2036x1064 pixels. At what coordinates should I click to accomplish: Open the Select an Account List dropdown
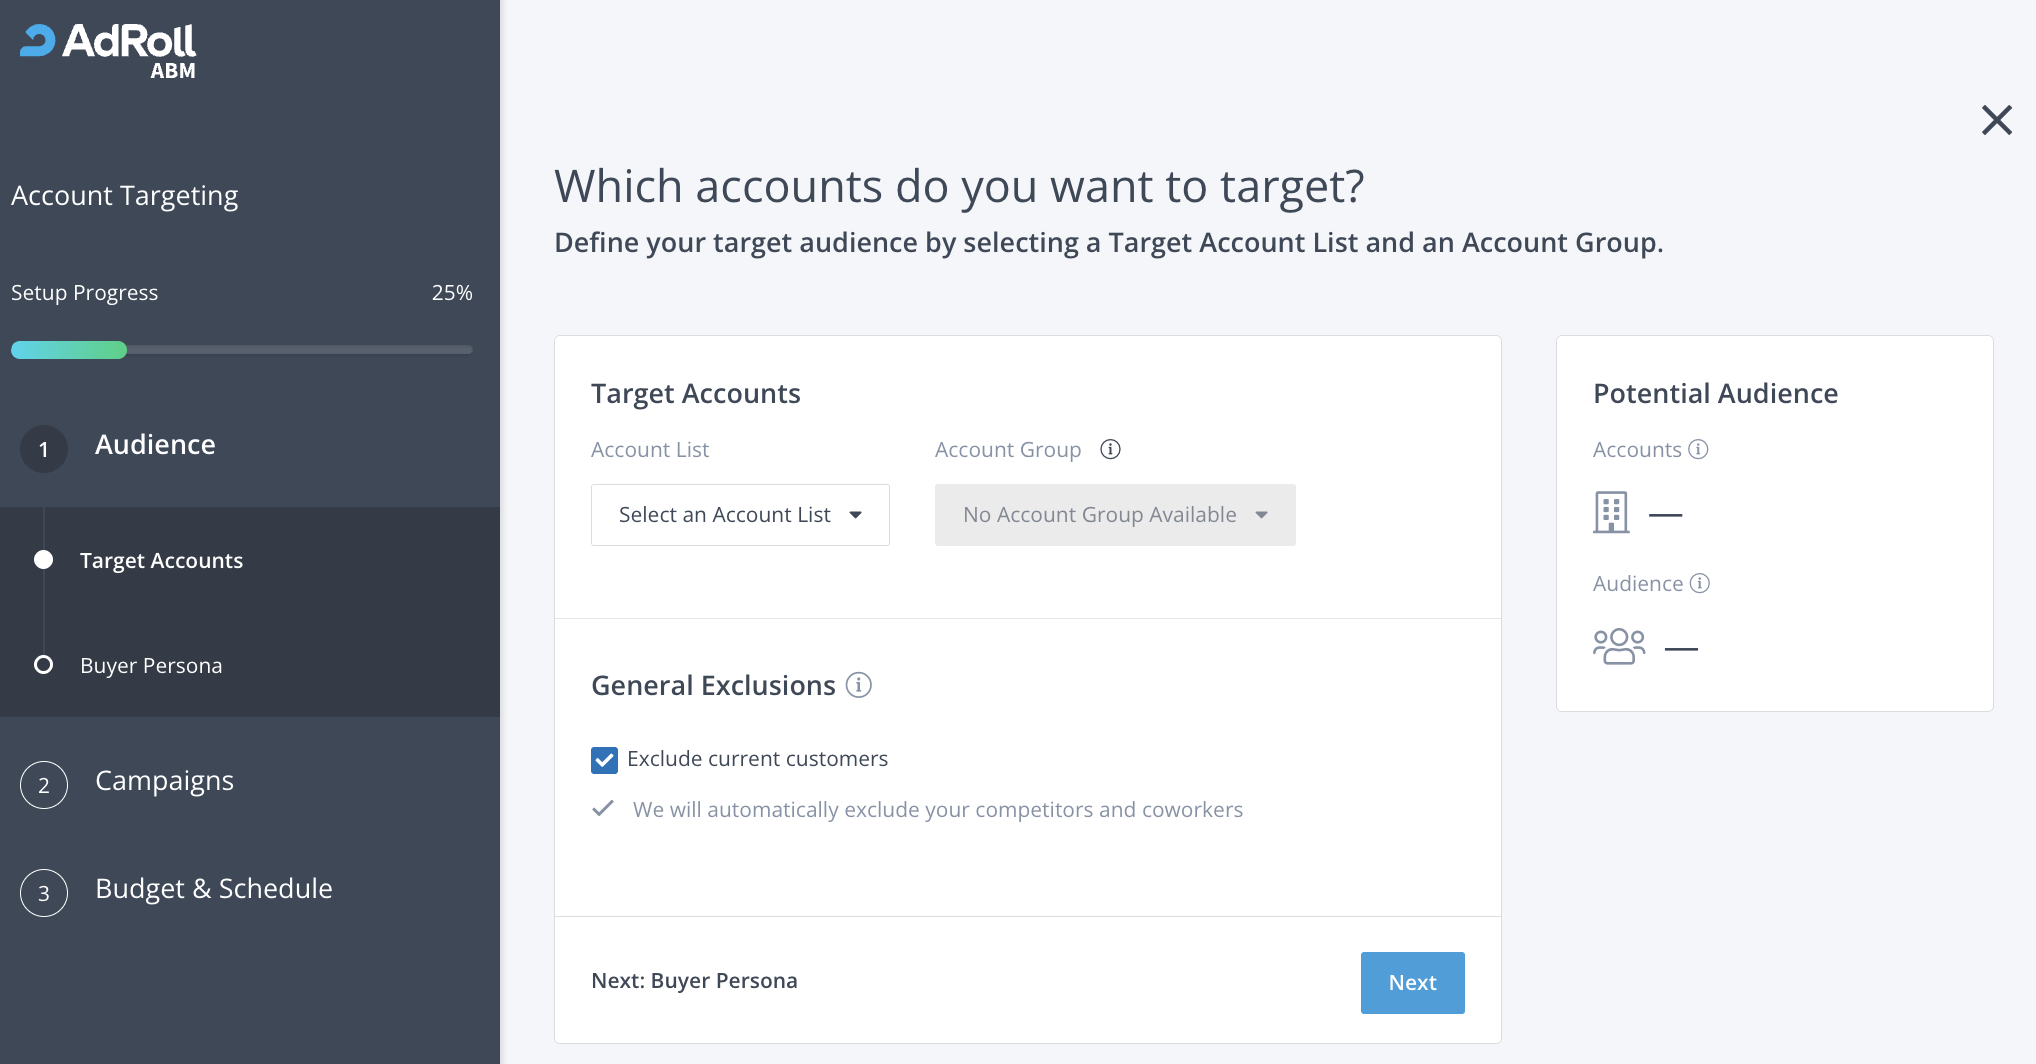click(740, 515)
